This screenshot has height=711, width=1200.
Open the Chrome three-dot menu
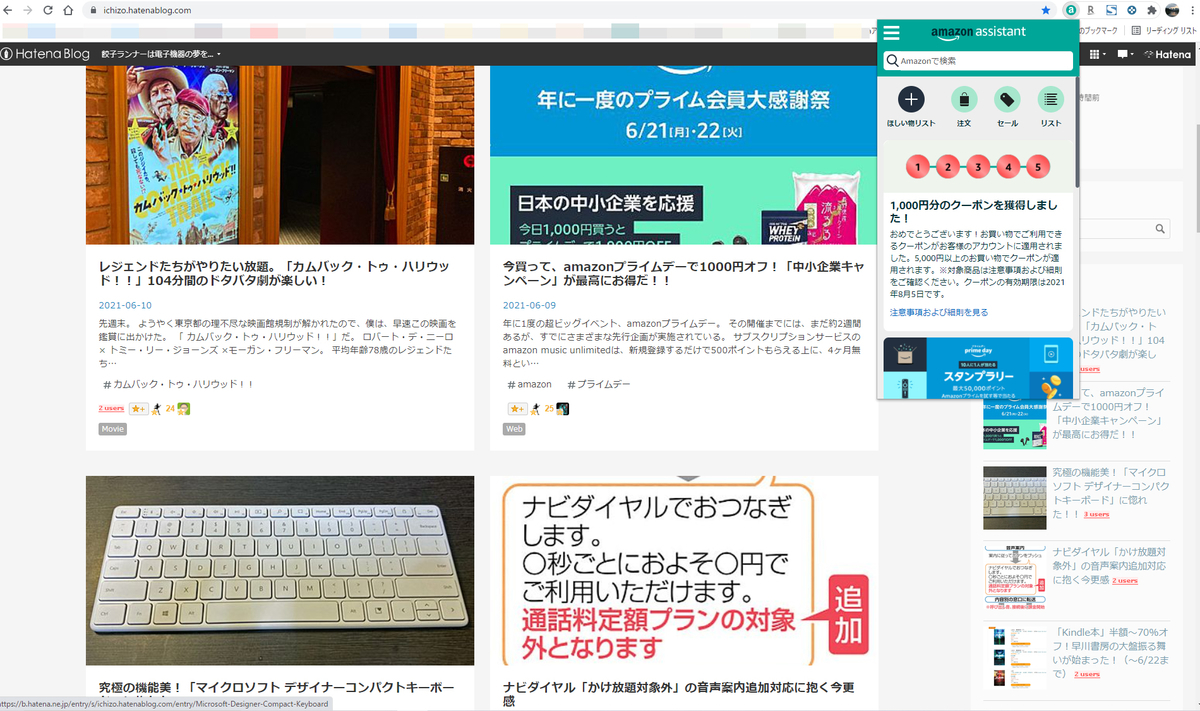click(1191, 10)
